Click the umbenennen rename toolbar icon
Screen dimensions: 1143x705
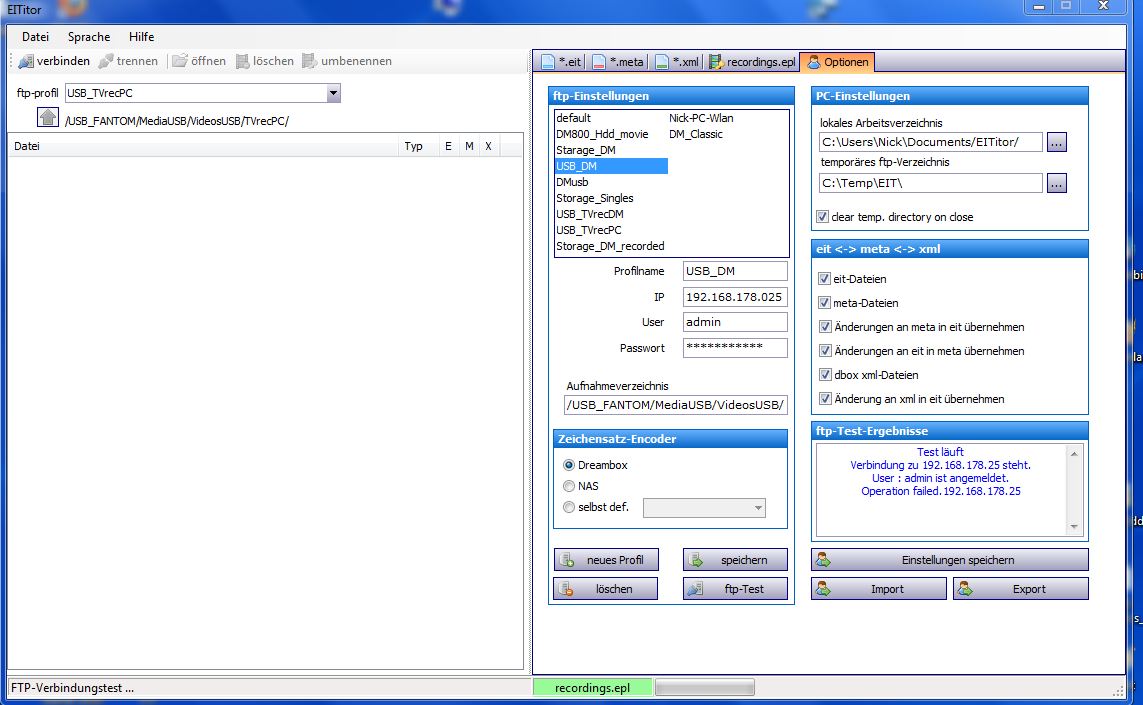tap(310, 61)
